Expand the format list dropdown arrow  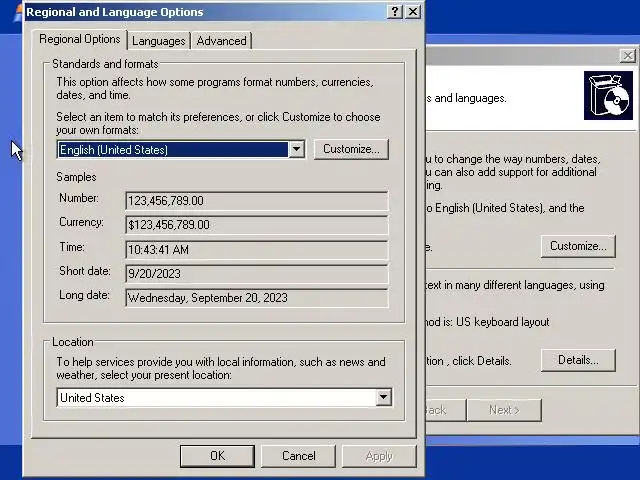point(296,149)
